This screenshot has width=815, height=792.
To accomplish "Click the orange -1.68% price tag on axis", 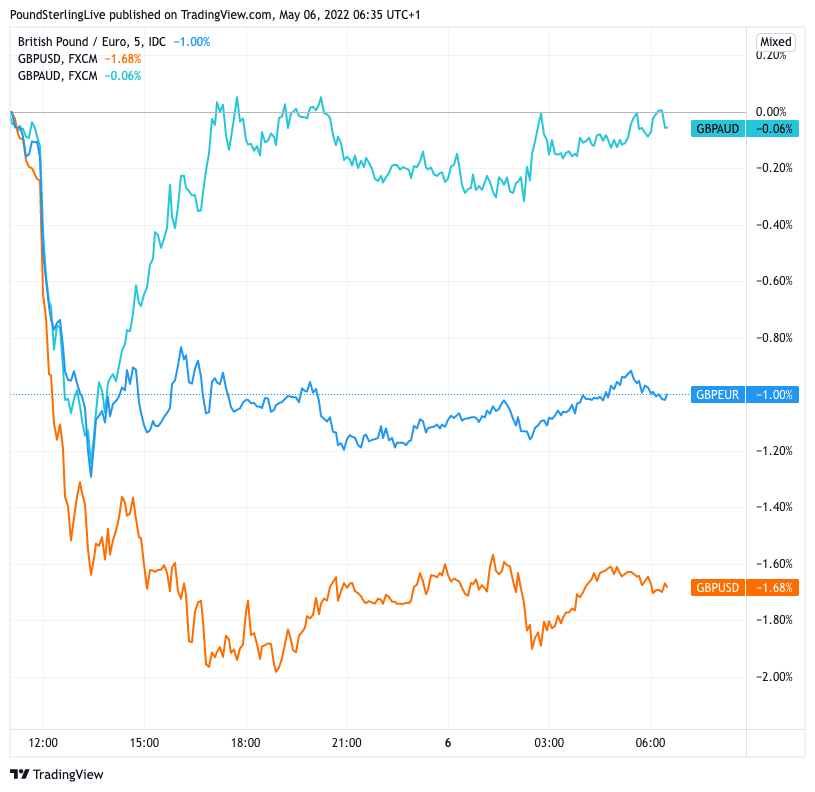I will (x=775, y=588).
